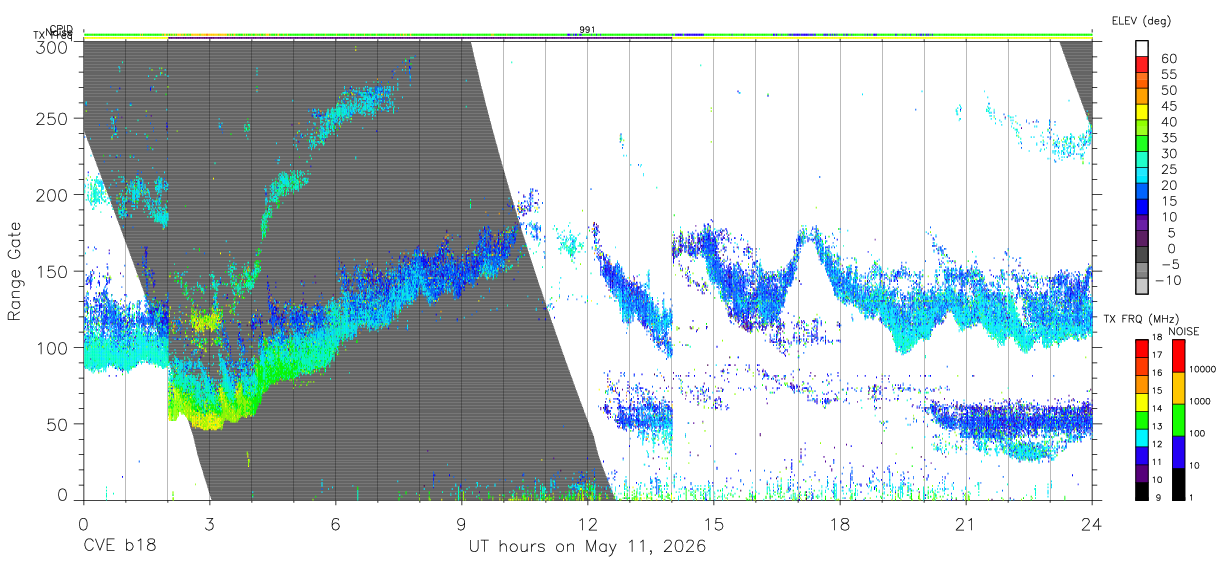Click the red 55–60 swatch in ELEV bar
Viewport: 1228px width, 567px height.
tap(1142, 65)
